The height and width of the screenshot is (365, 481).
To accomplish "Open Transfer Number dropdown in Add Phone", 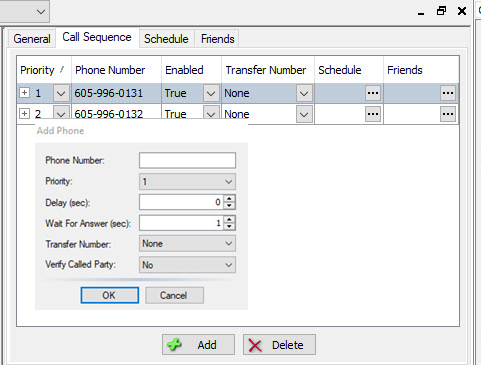I will pyautogui.click(x=187, y=244).
